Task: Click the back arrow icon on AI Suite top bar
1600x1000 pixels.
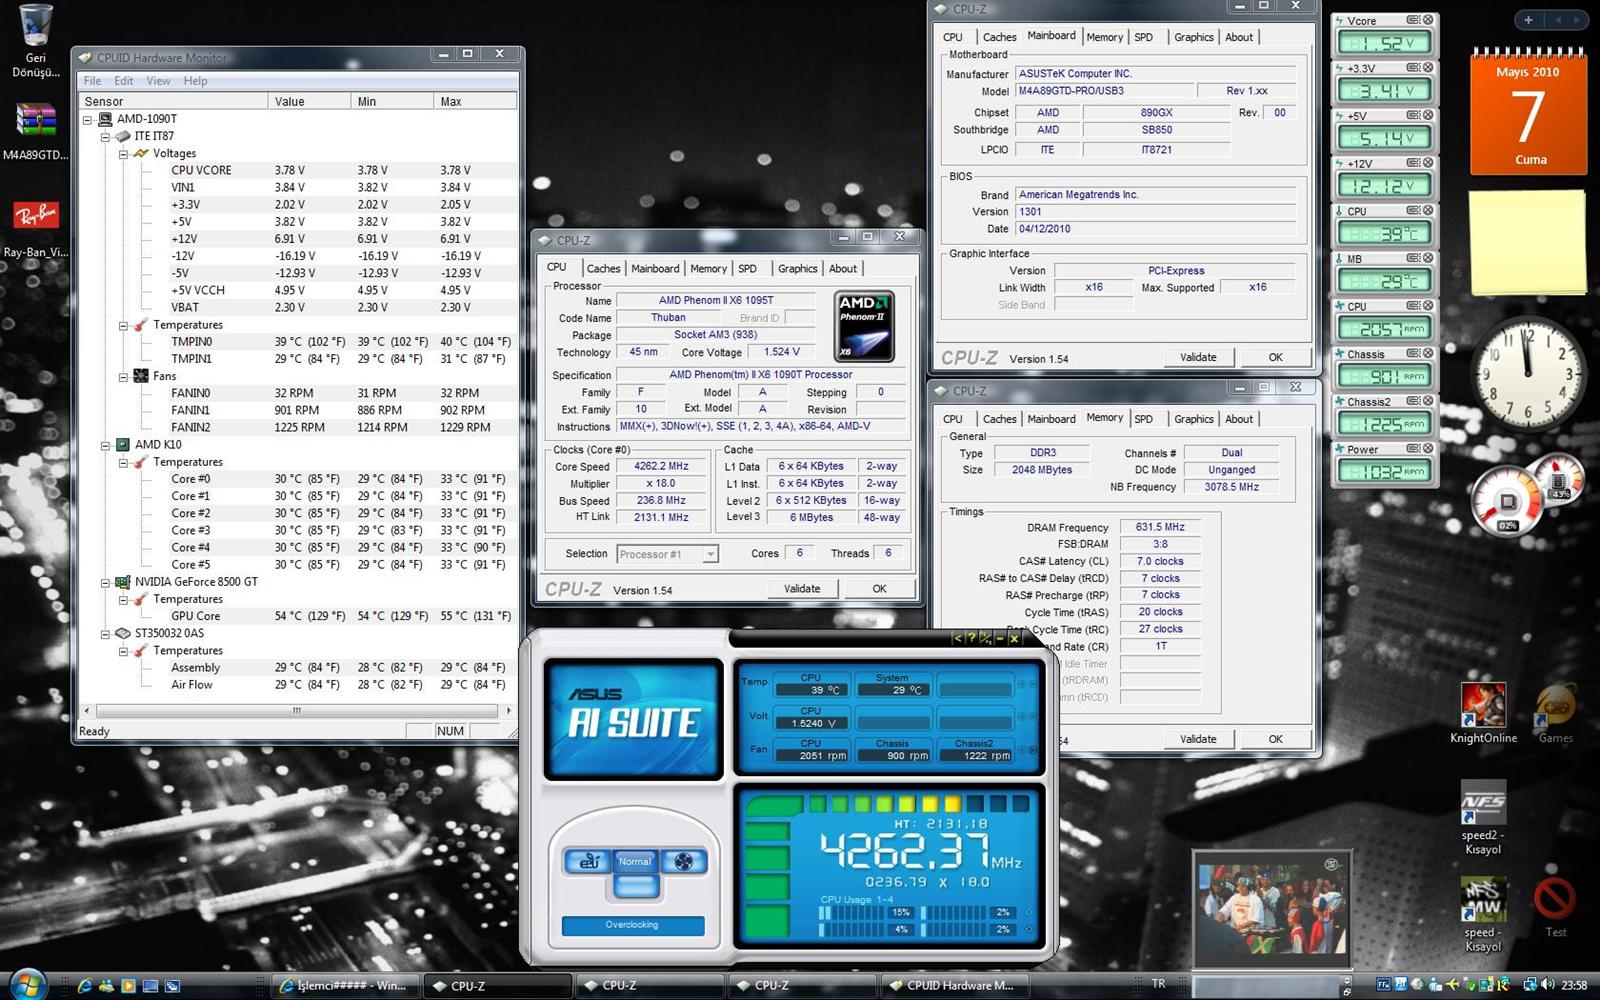Action: [x=958, y=638]
